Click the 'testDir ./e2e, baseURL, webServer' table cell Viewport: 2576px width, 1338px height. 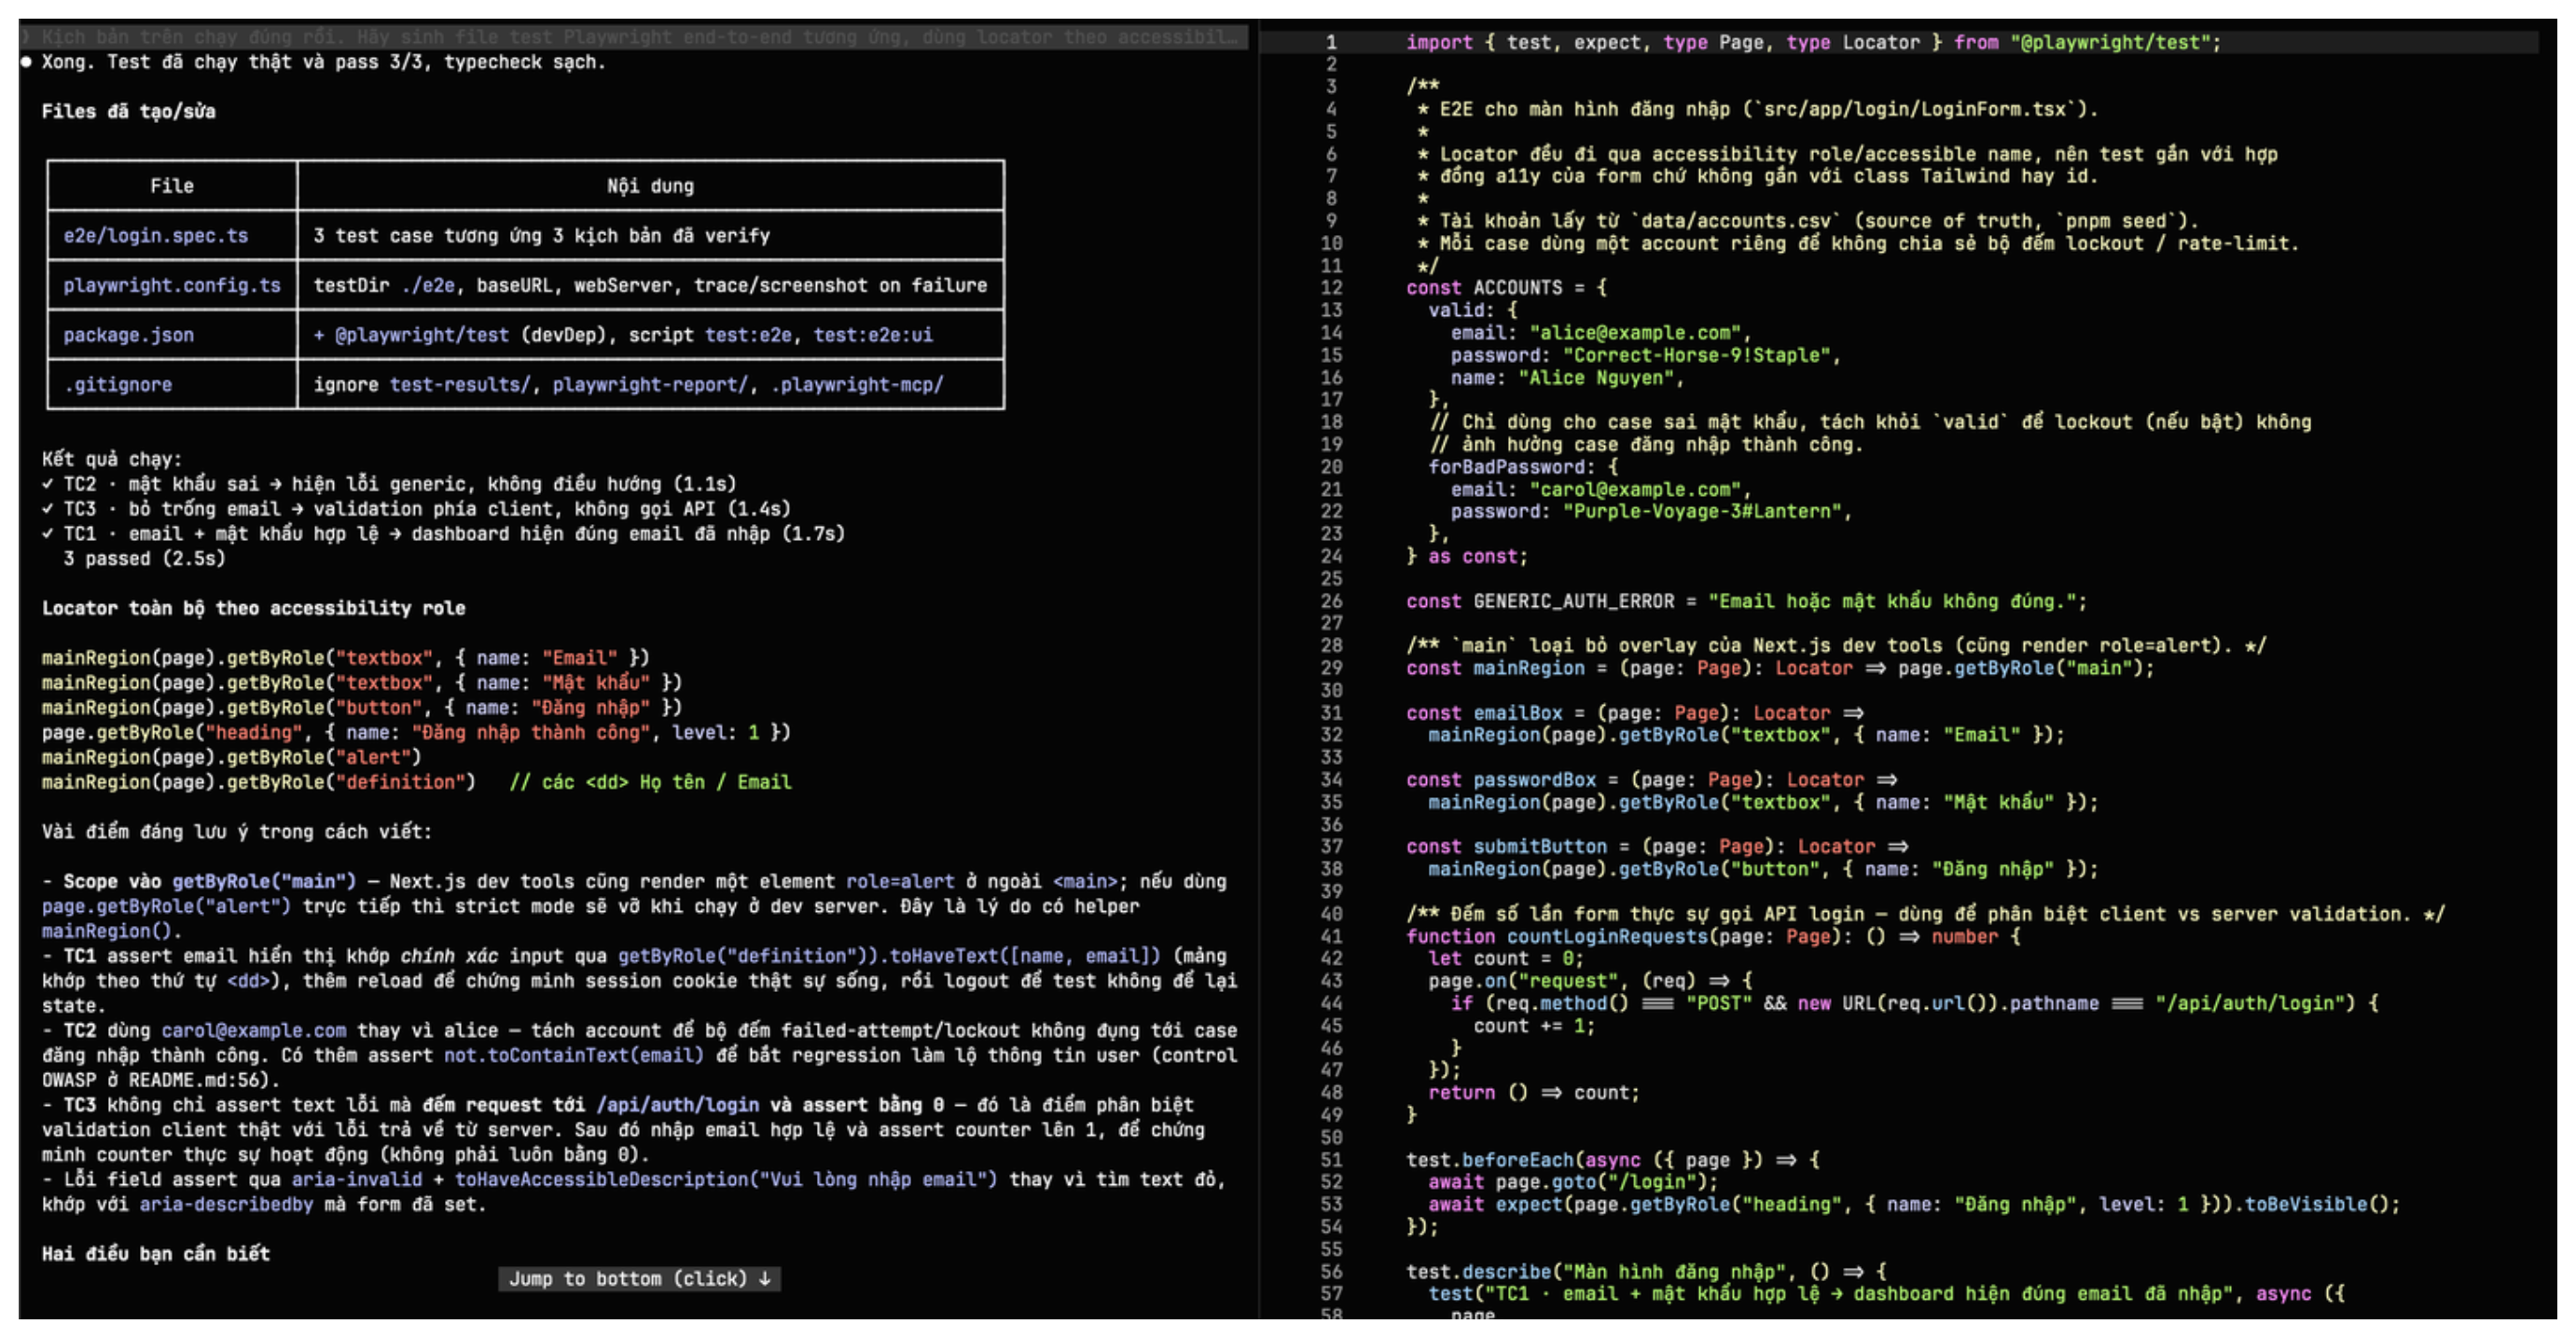point(650,285)
